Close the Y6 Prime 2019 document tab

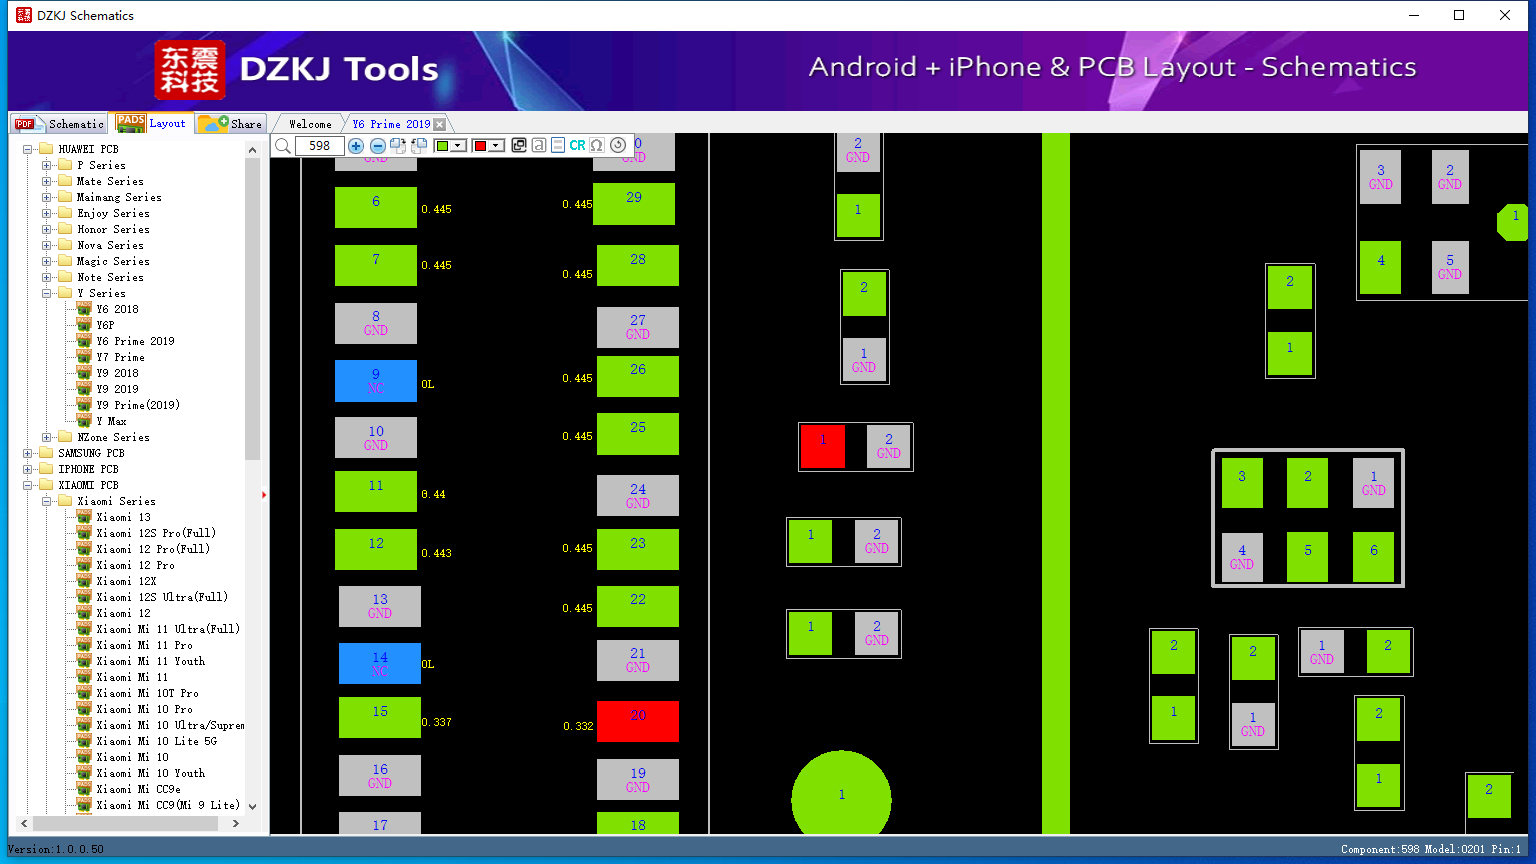[439, 124]
